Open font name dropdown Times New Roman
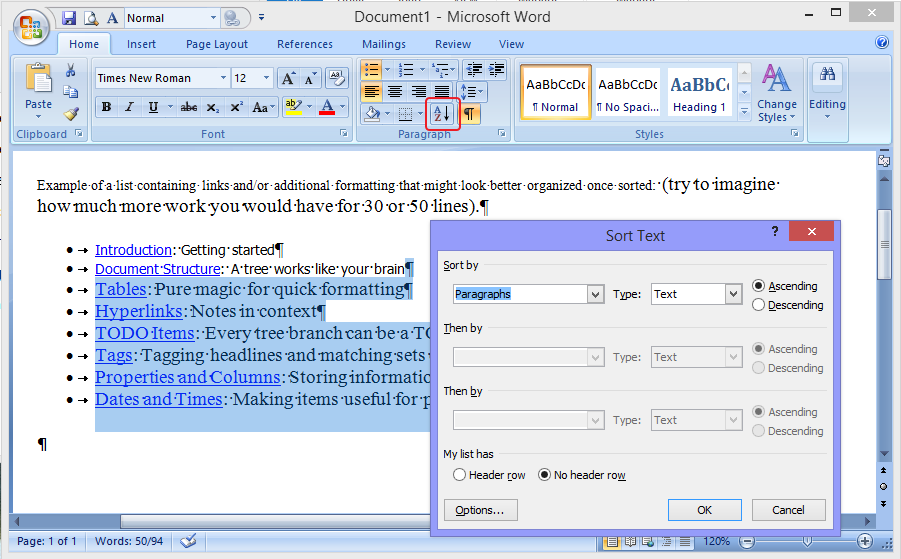This screenshot has width=901, height=559. tap(223, 78)
